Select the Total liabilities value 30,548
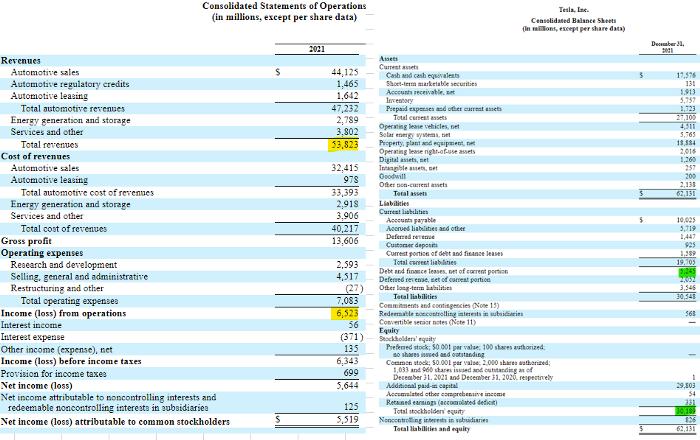 coord(686,297)
